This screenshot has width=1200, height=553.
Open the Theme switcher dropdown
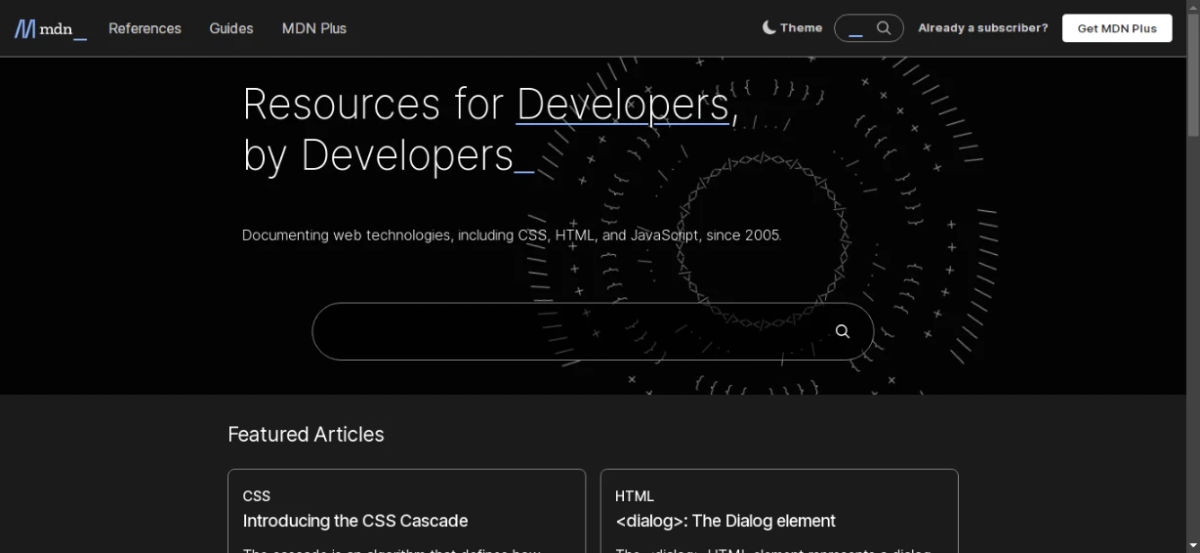point(792,28)
